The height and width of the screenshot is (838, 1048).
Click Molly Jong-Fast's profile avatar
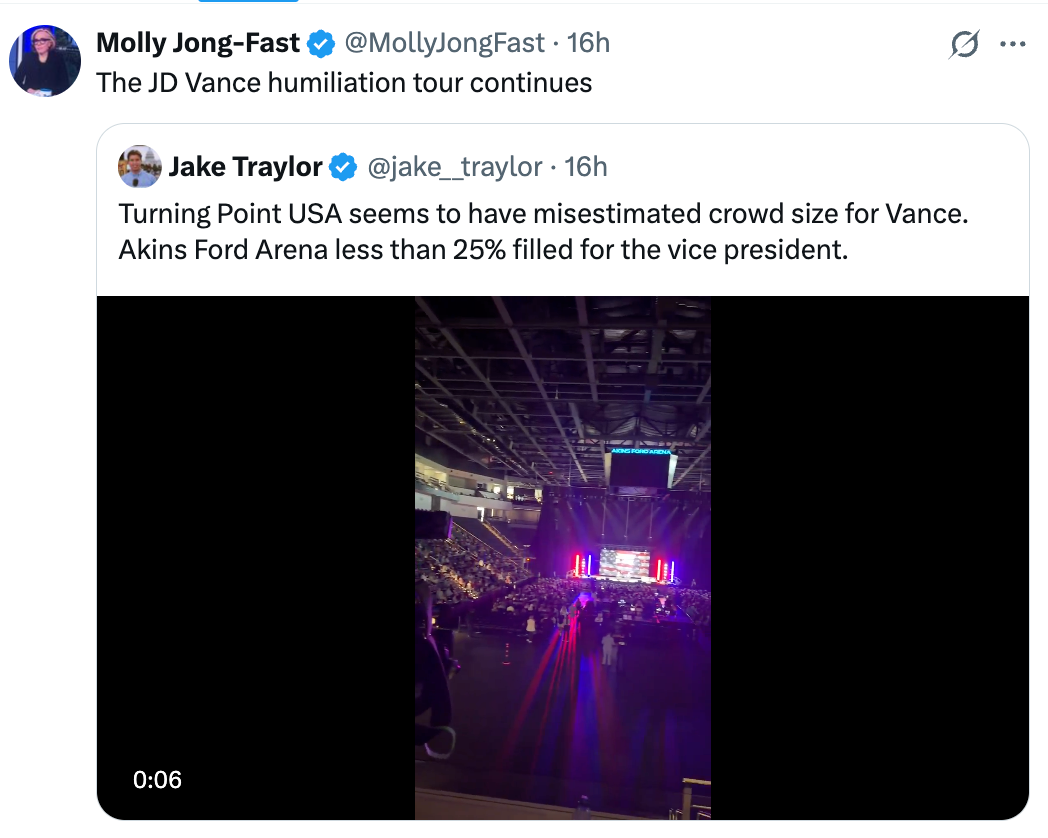[45, 61]
